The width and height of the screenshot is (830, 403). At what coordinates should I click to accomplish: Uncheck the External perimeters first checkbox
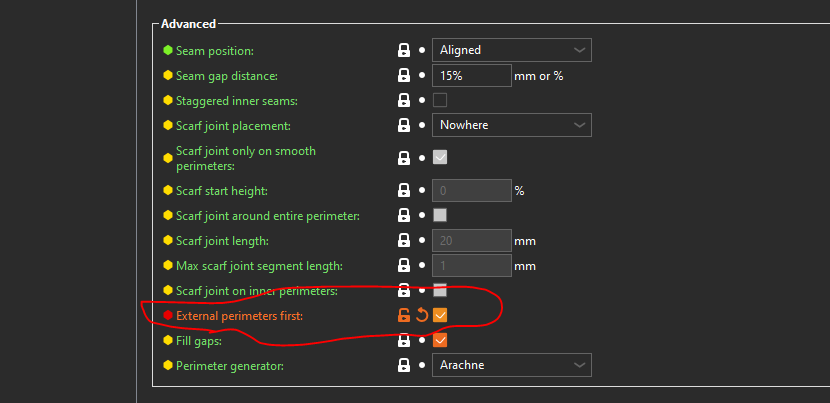tap(440, 315)
